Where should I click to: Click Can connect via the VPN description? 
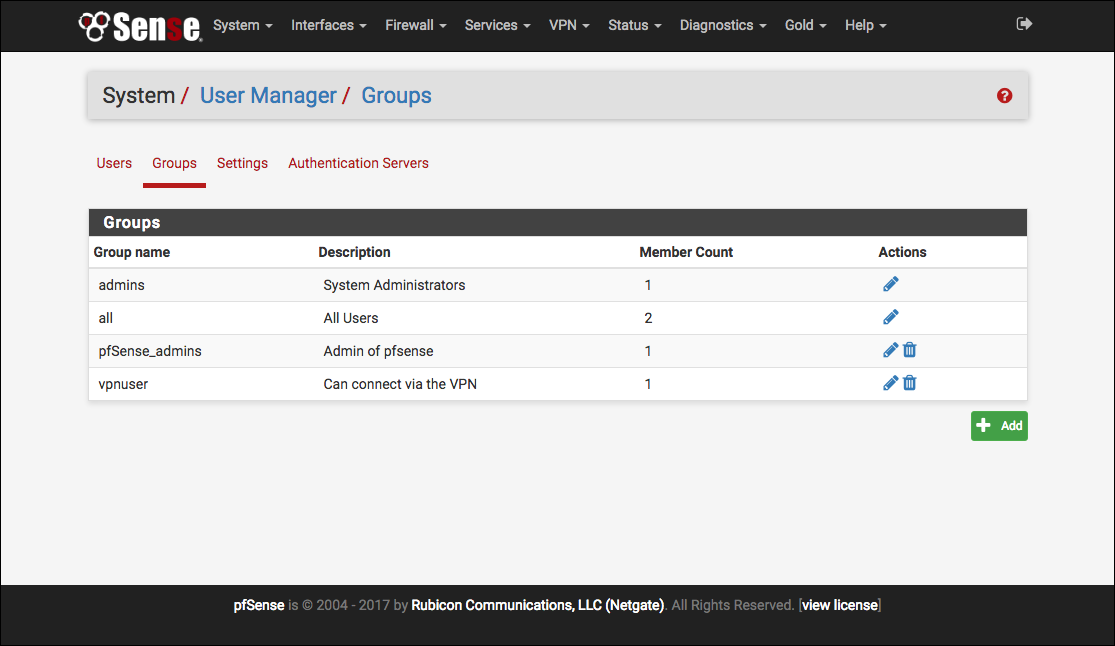(400, 383)
